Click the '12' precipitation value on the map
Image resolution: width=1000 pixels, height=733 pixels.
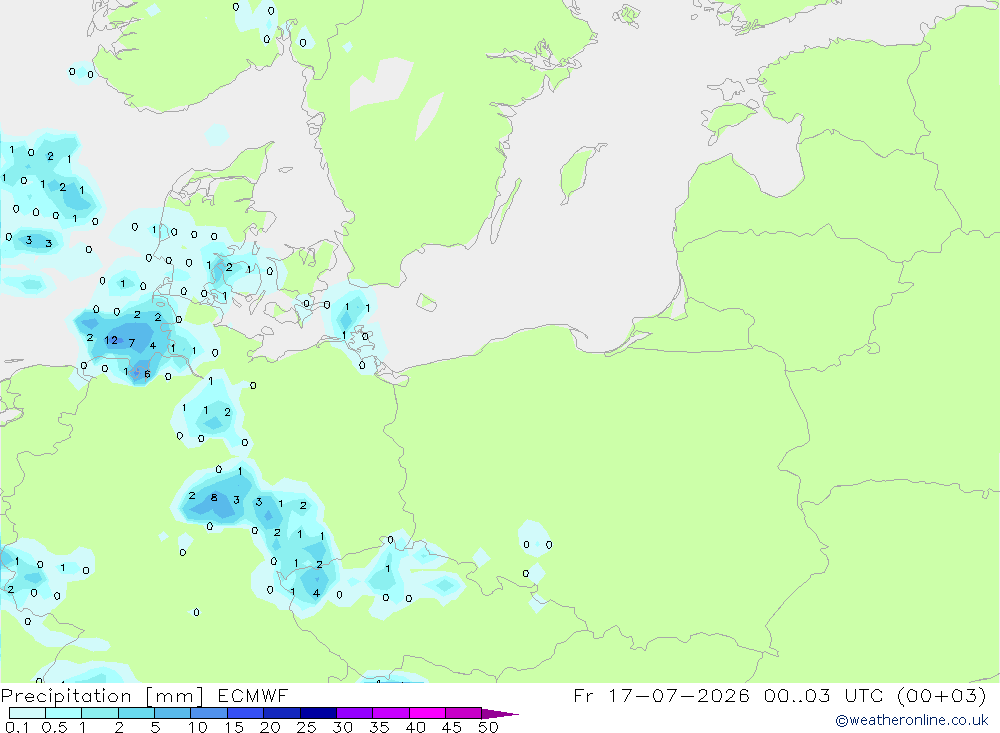(x=111, y=340)
